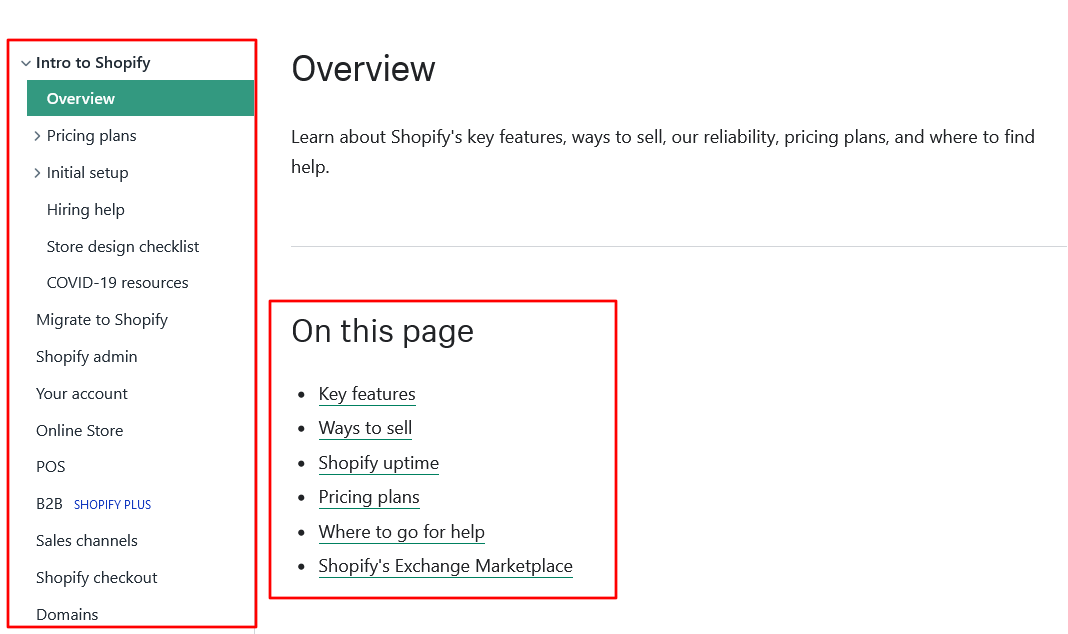Open COVID-19 resources
Viewport: 1068px width, 634px height.
(x=117, y=282)
